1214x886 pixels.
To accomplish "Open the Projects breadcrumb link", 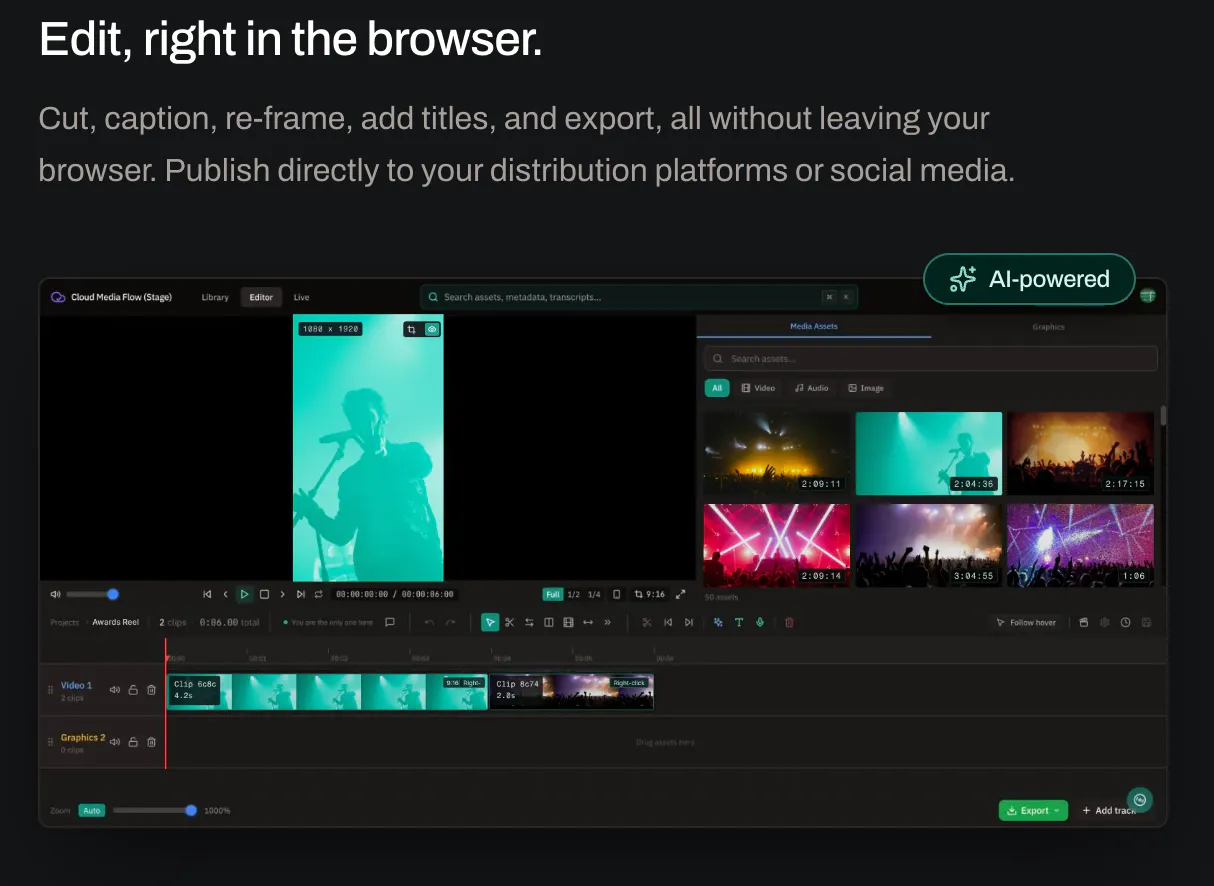I will (64, 622).
